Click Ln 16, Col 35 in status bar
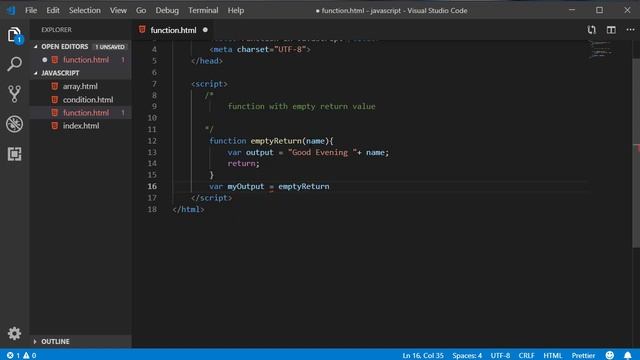The height and width of the screenshot is (360, 640). coord(423,356)
